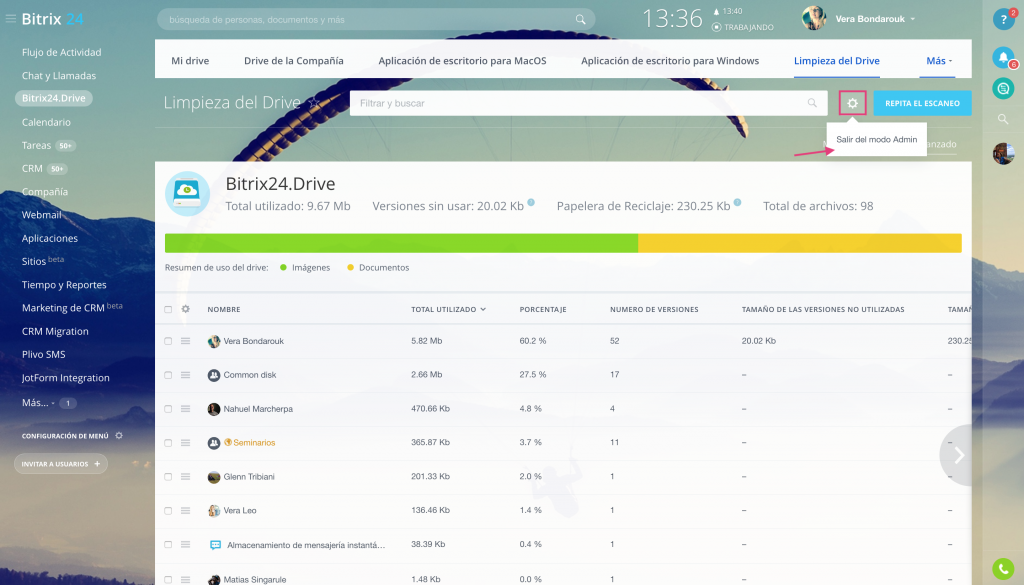Check the Nahuel Marcherpa row checkbox
Viewport: 1024px width, 585px height.
(168, 409)
